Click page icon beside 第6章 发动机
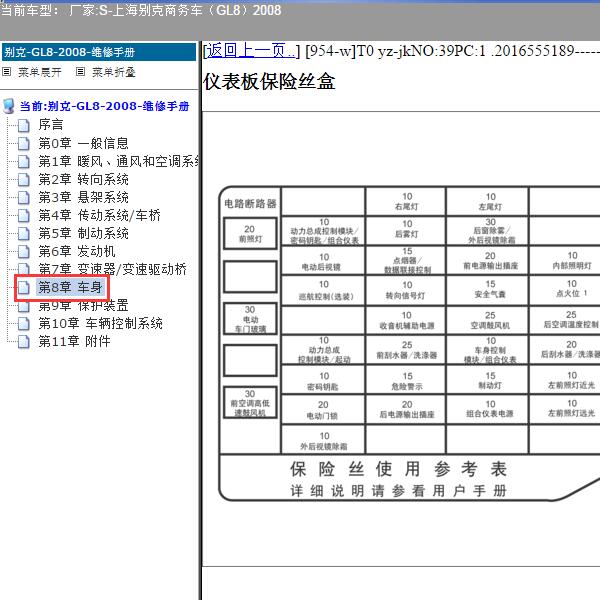 click(x=24, y=251)
